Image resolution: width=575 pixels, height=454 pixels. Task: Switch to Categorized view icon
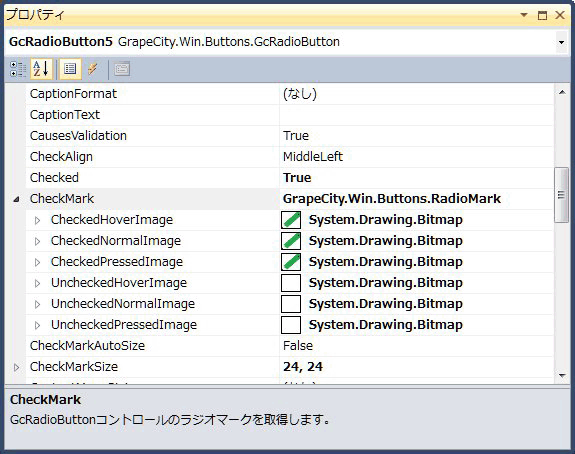18,69
